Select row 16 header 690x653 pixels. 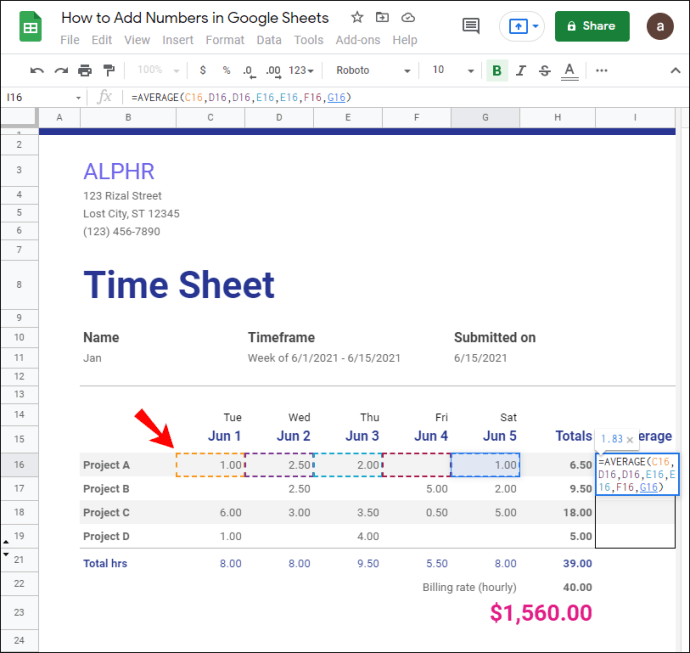(19, 465)
